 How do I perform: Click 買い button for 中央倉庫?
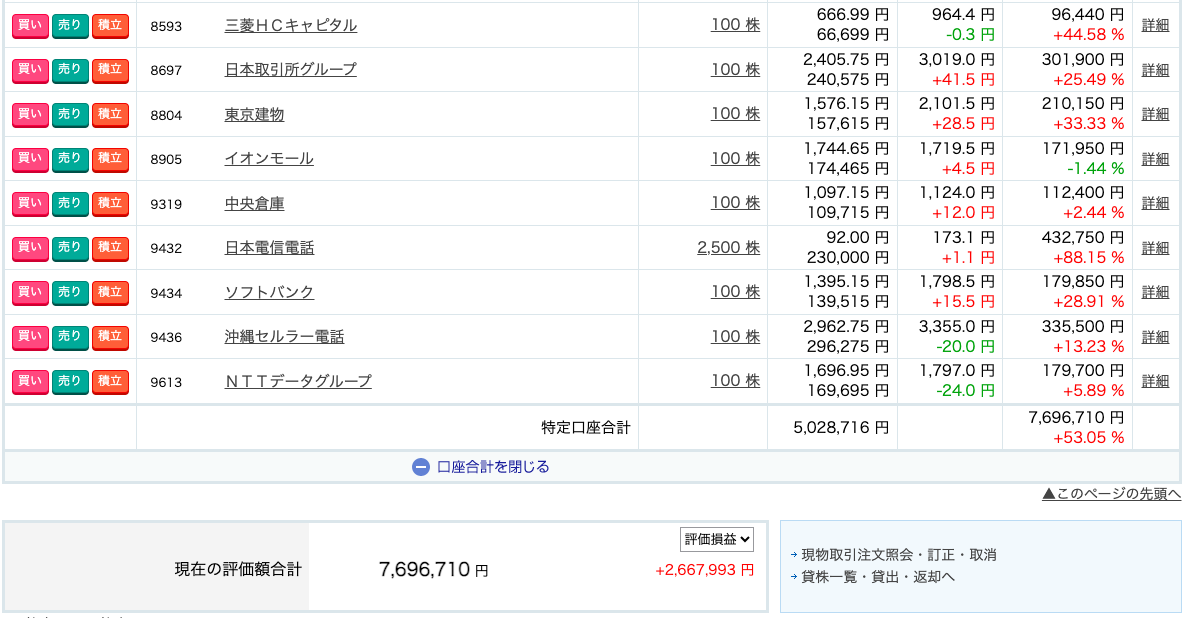tap(30, 203)
